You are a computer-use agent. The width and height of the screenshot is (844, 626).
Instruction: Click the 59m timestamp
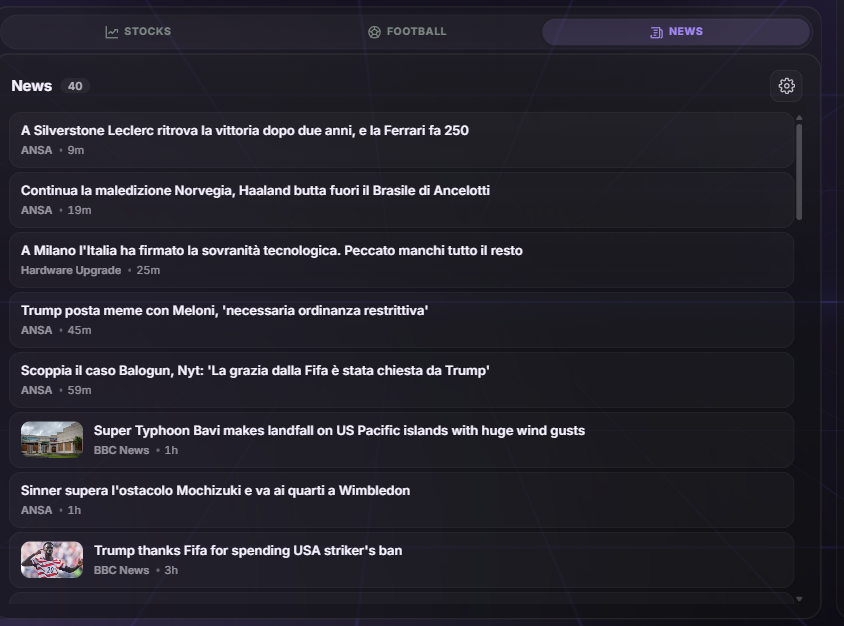coord(79,390)
